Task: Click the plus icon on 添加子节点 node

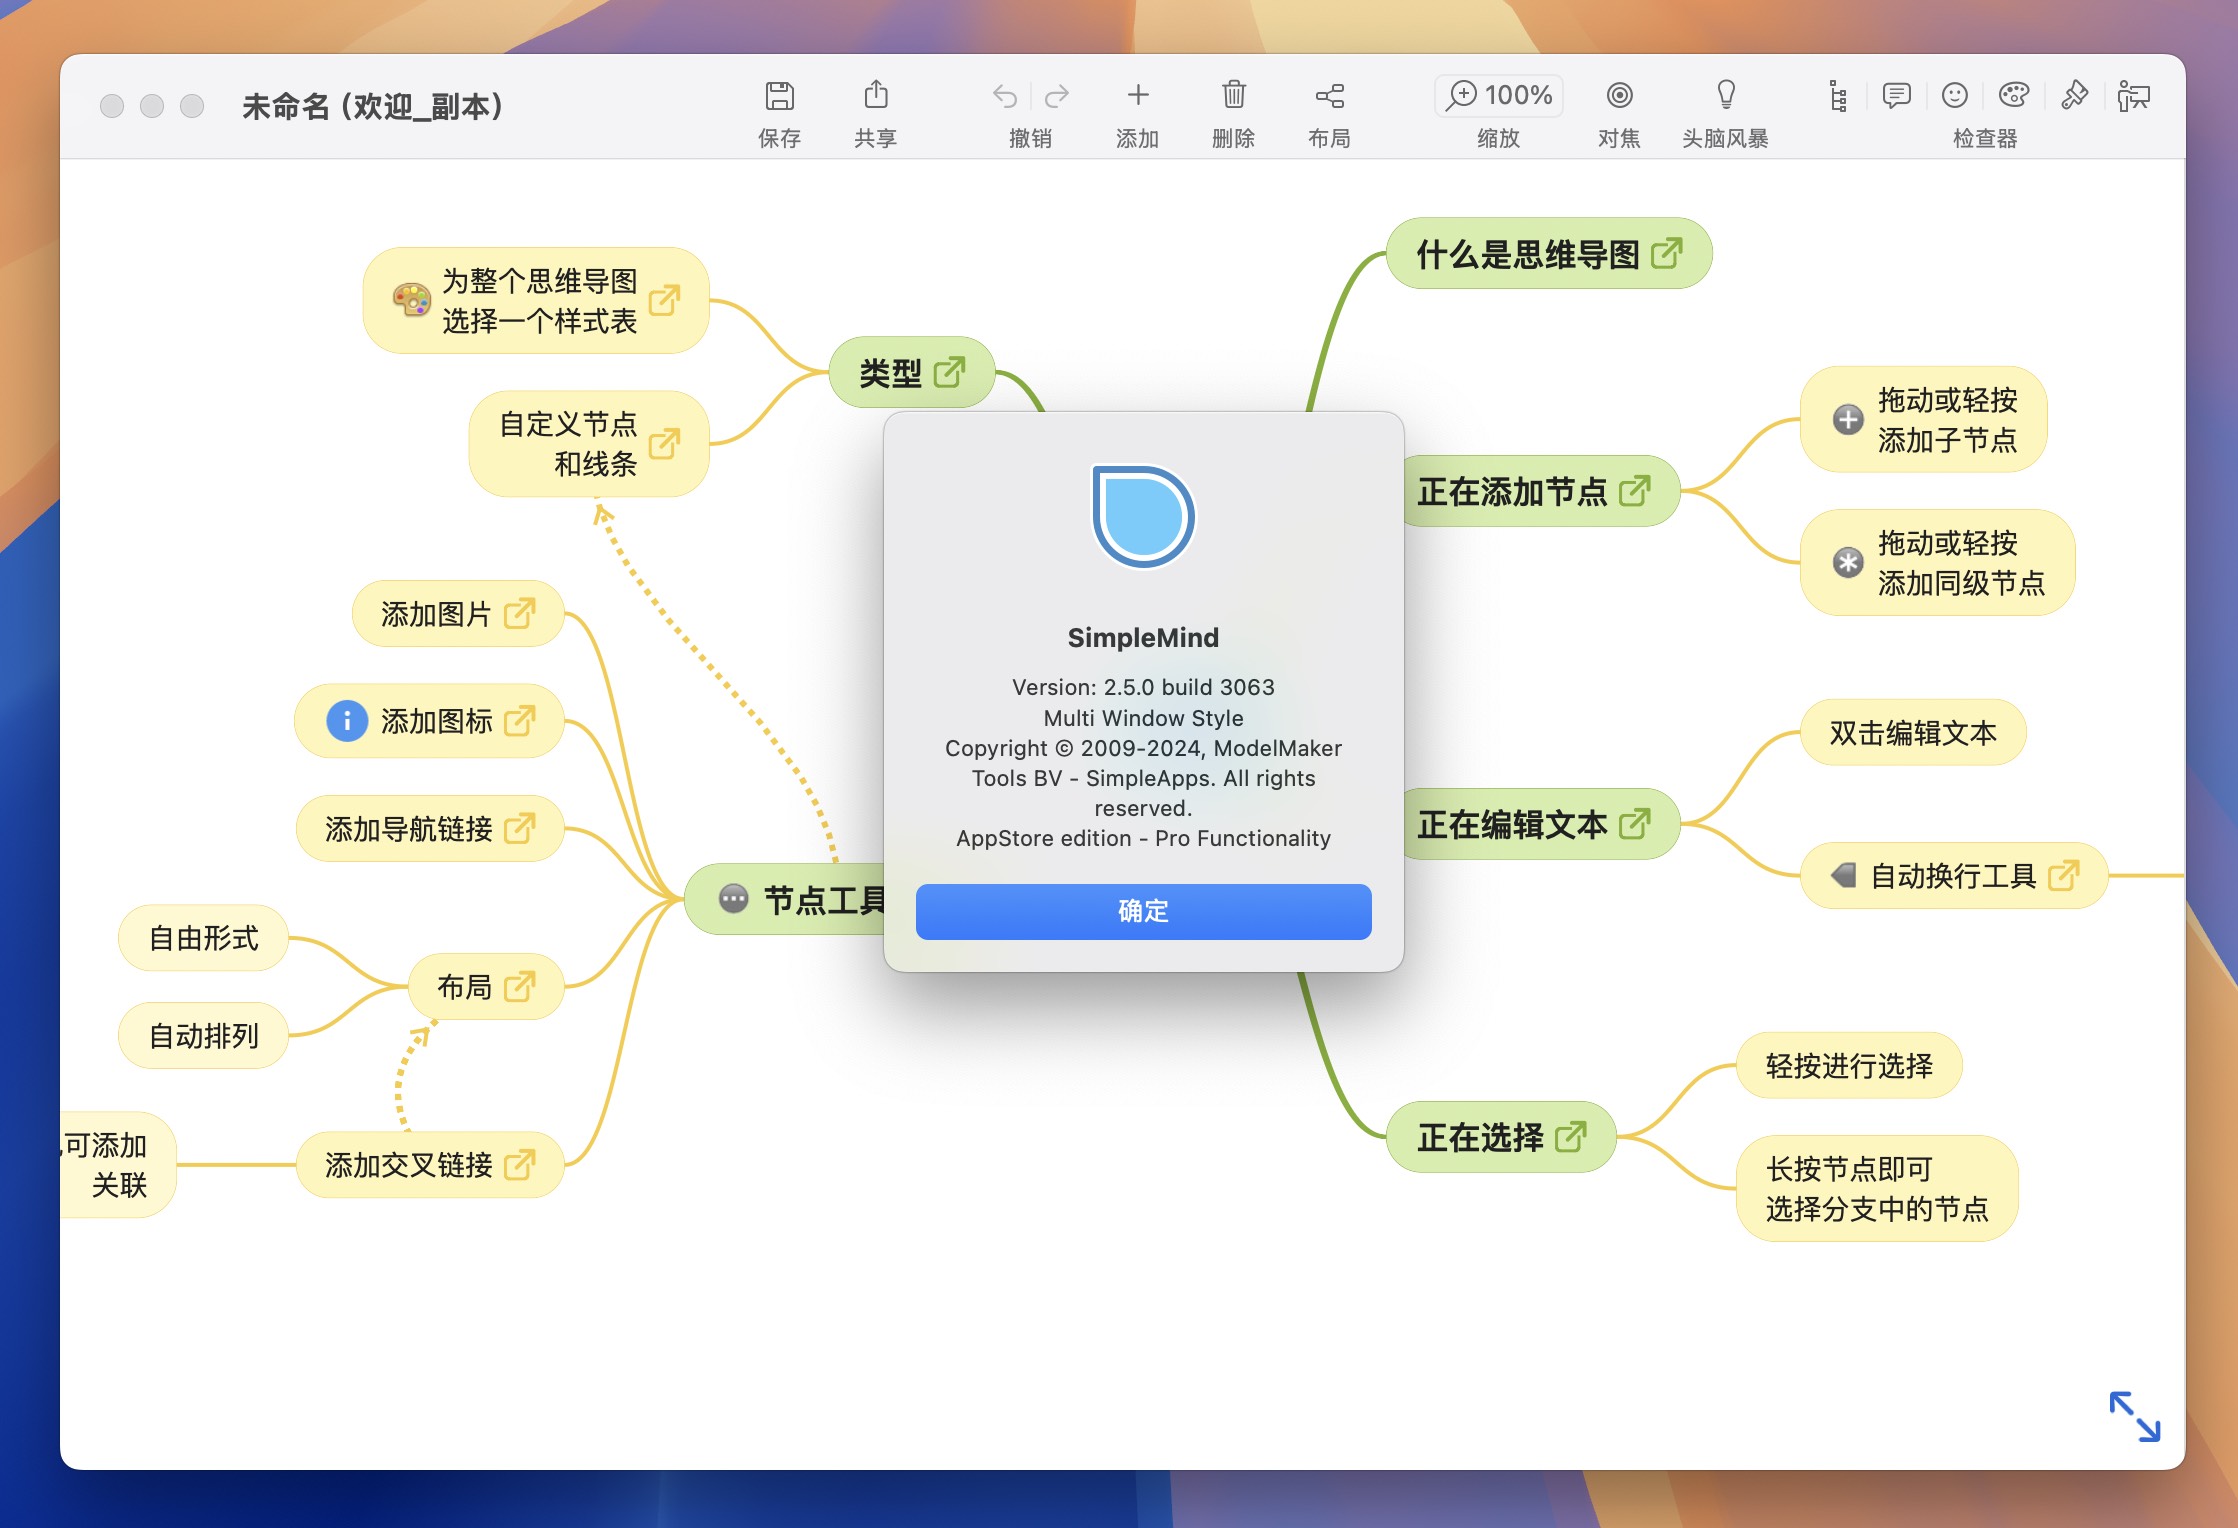Action: pyautogui.click(x=1848, y=419)
